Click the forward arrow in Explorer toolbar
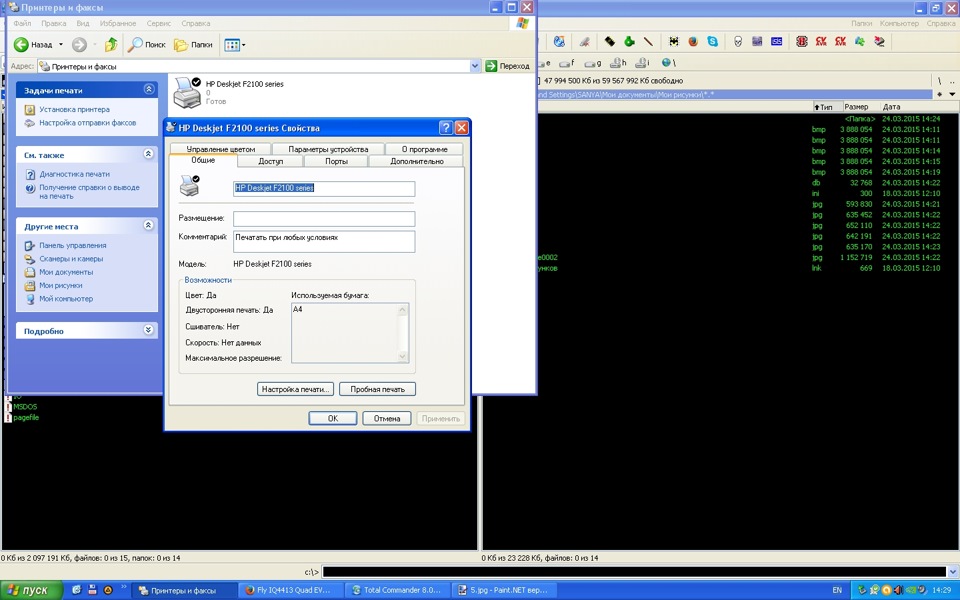The width and height of the screenshot is (960, 600). 79,44
